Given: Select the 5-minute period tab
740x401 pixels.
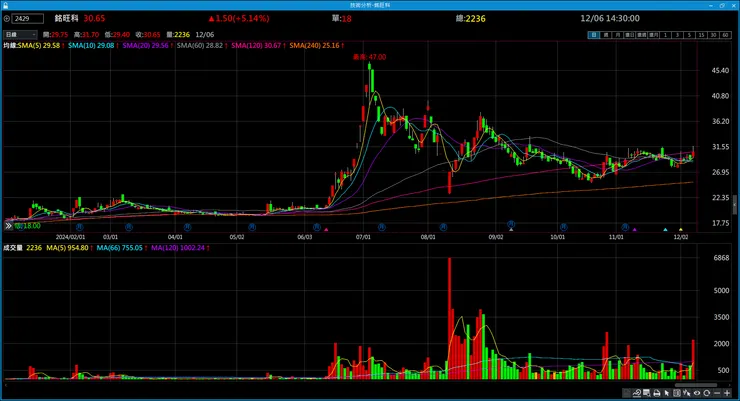Looking at the screenshot, I should pyautogui.click(x=689, y=35).
